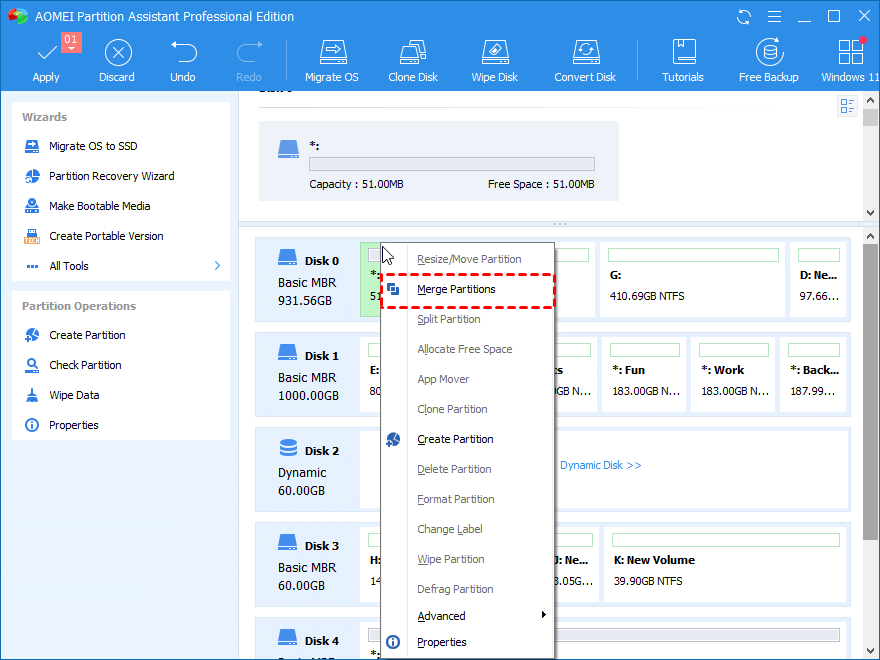Open the Convert Disk tool
The width and height of the screenshot is (880, 660).
pos(585,55)
